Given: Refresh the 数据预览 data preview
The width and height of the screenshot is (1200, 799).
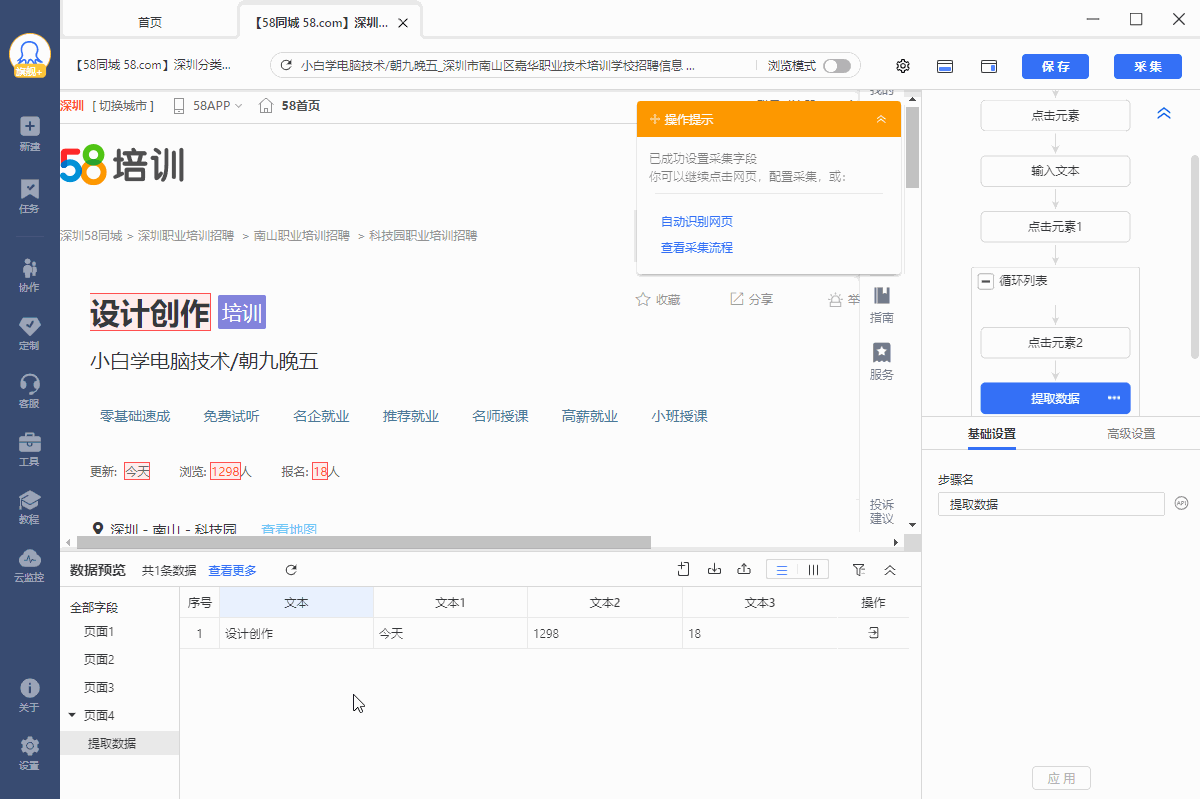Looking at the screenshot, I should 291,570.
